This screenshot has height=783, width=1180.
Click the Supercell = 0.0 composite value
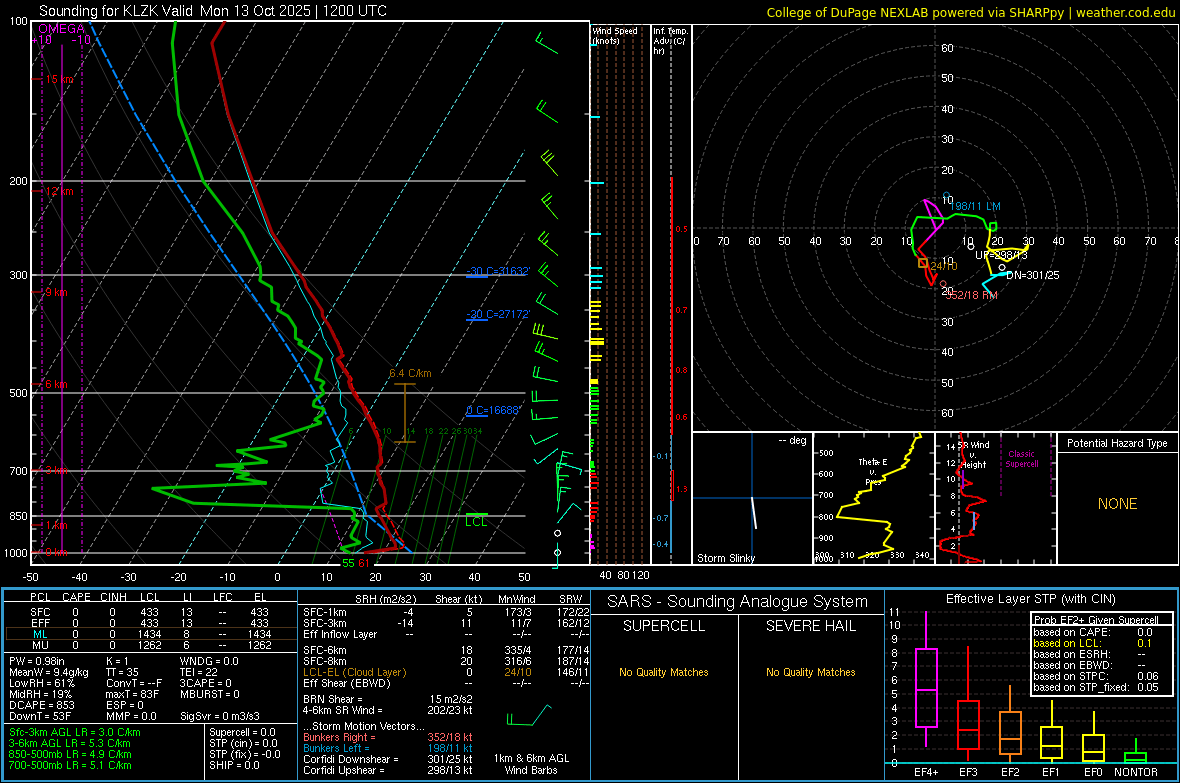242,732
